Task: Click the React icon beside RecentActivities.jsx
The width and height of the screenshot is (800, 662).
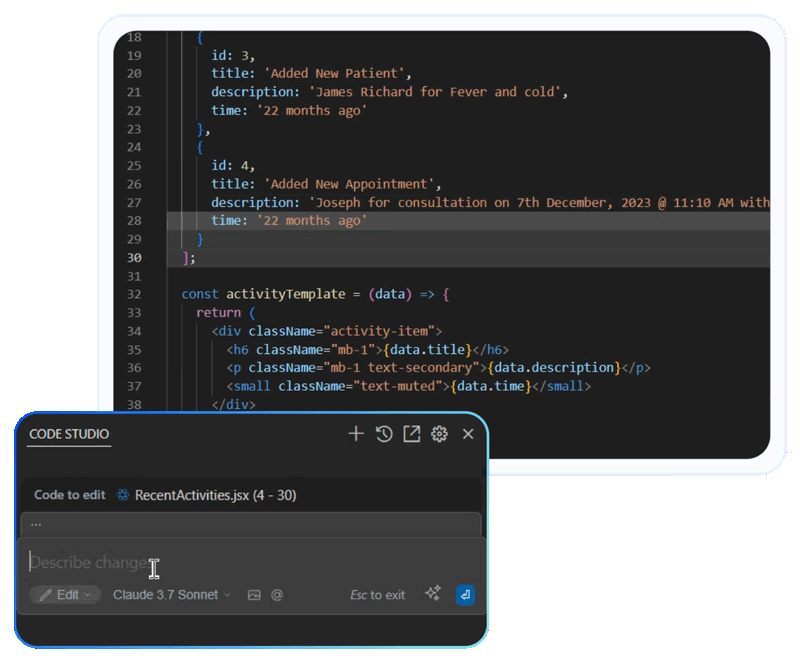Action: (123, 495)
